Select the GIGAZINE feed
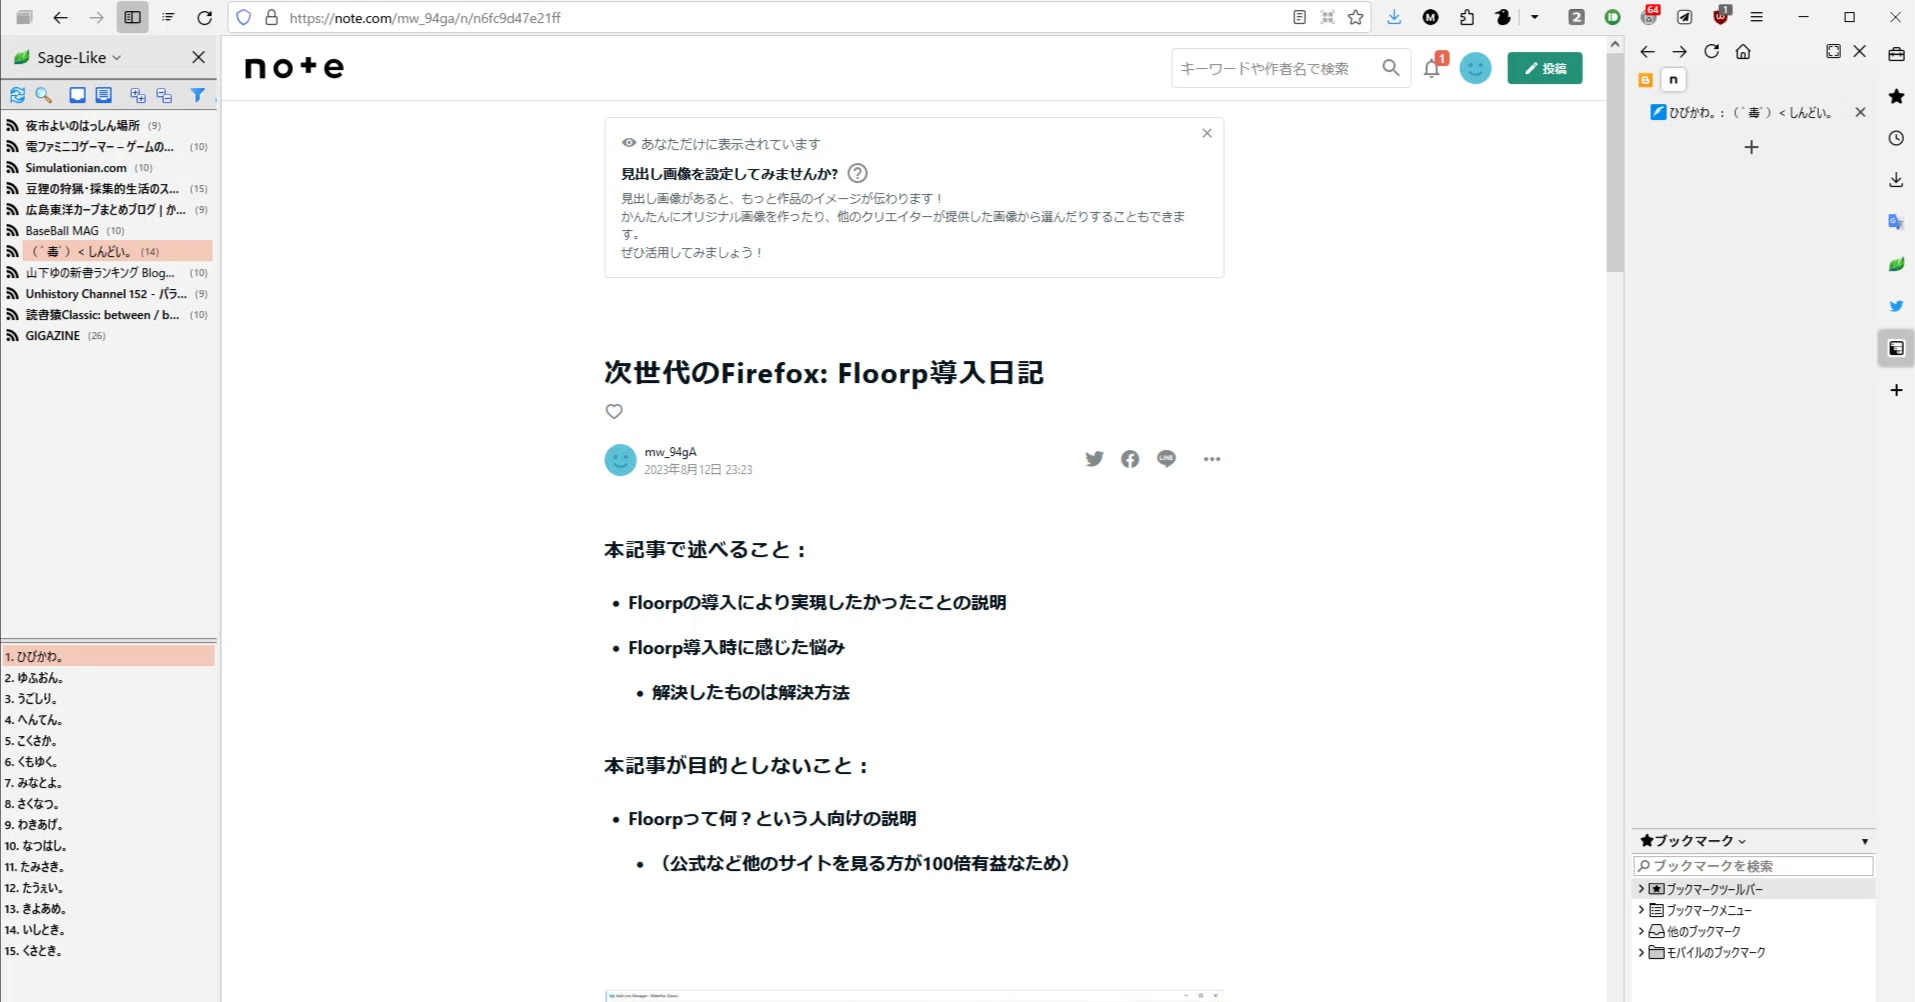Screen dimensions: 1915x1002 pos(109,336)
